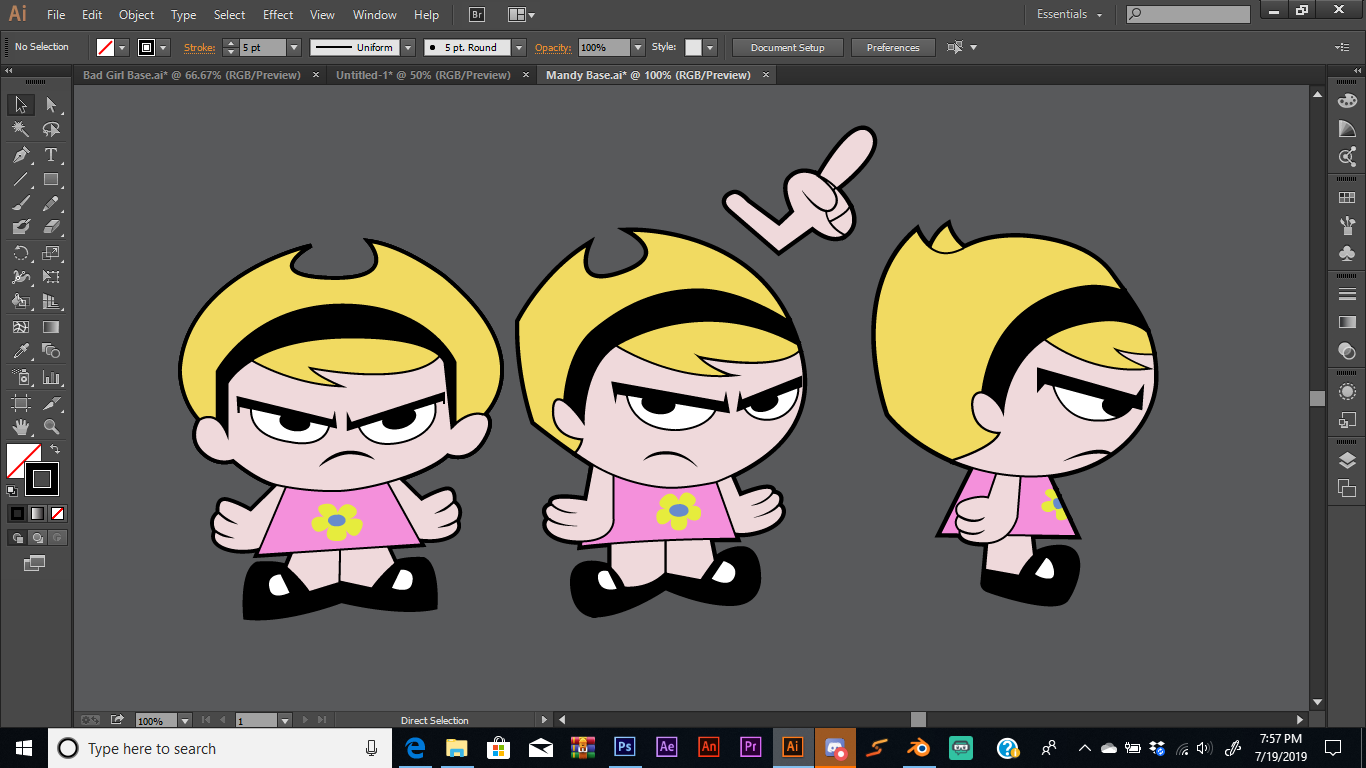Viewport: 1366px width, 768px height.
Task: Open the Arrange Documents dropdown
Action: pyautogui.click(x=521, y=15)
